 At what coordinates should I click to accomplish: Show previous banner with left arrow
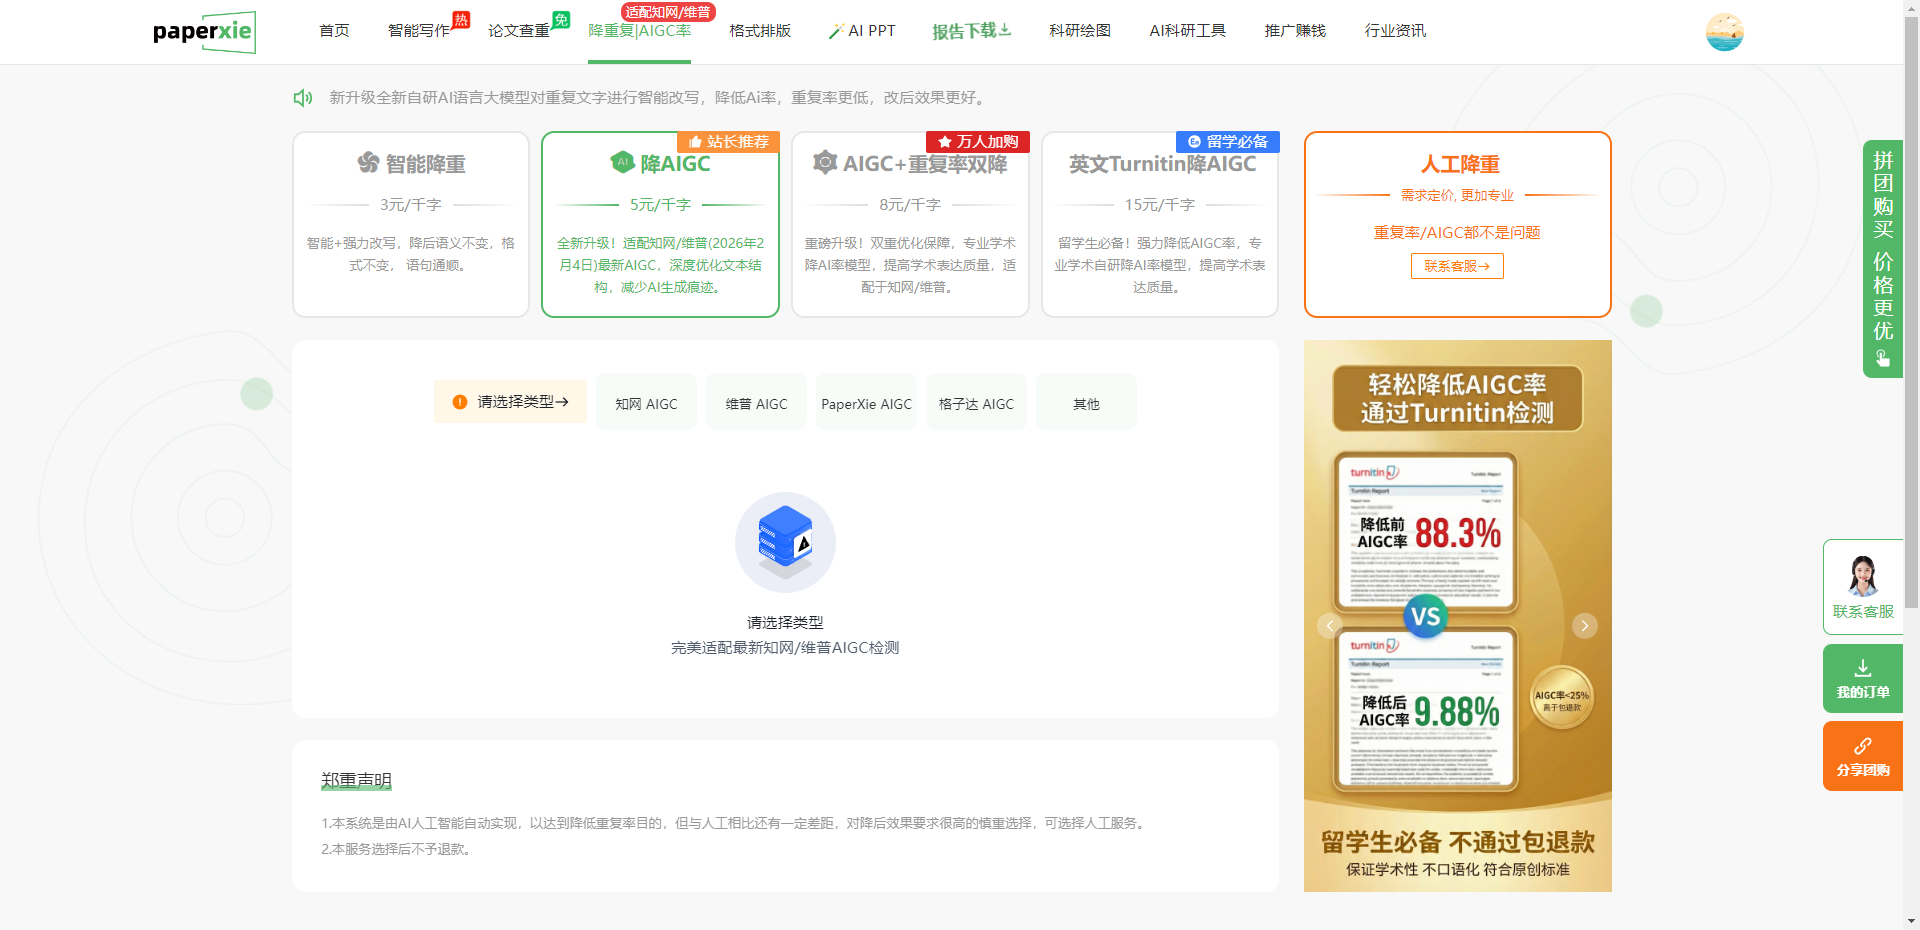[1330, 626]
